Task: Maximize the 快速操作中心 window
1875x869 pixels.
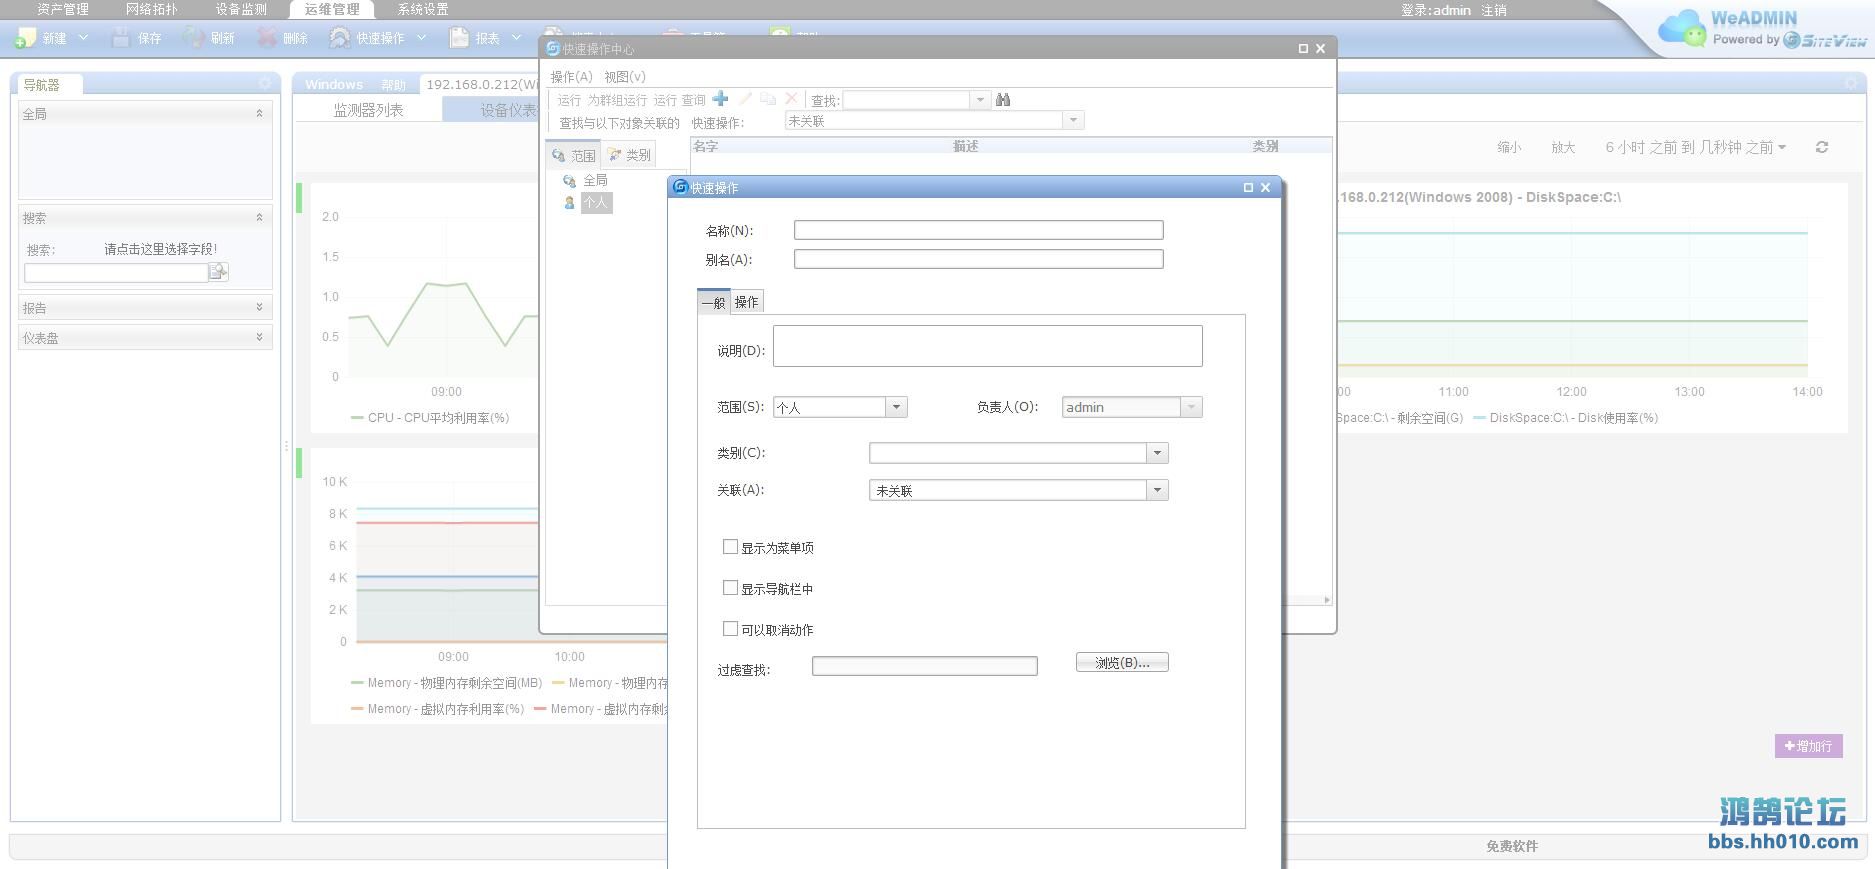Action: [x=1303, y=48]
